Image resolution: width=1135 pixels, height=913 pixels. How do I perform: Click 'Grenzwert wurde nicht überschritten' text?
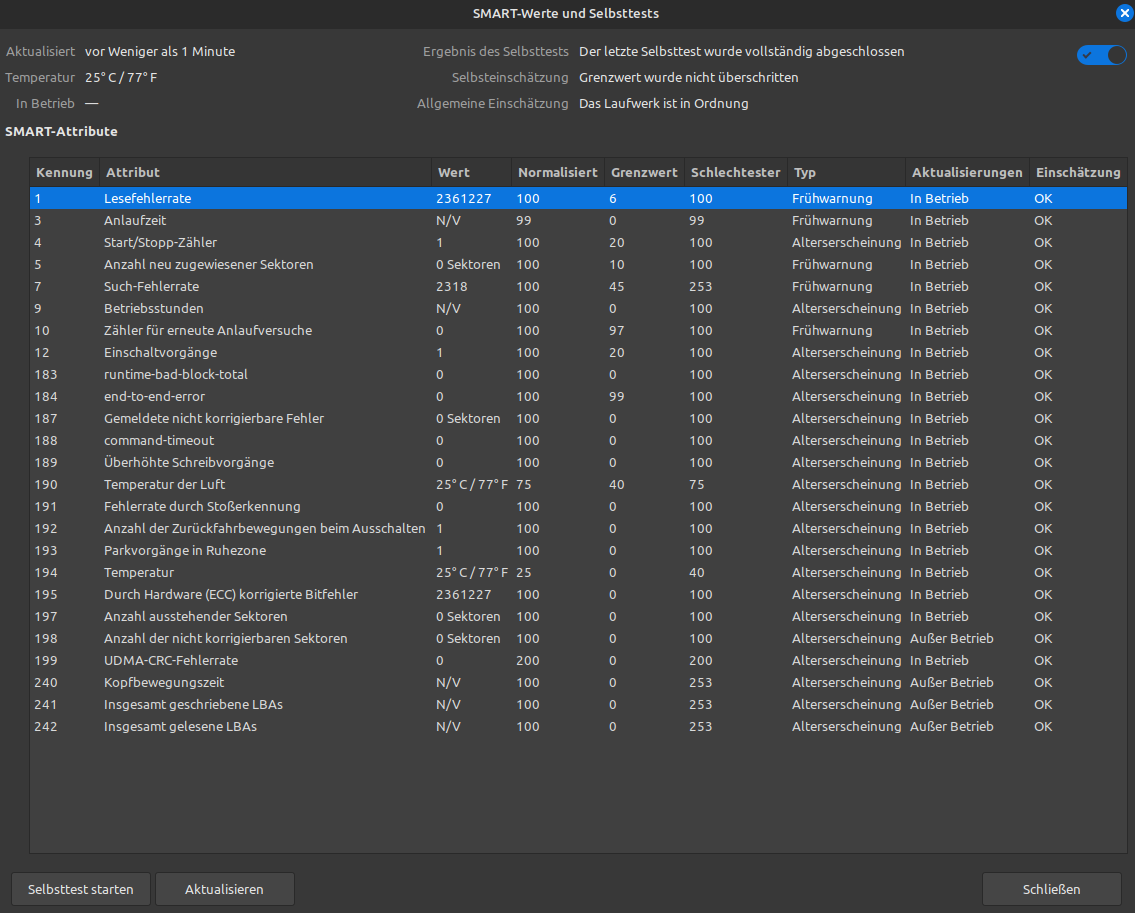coord(689,77)
